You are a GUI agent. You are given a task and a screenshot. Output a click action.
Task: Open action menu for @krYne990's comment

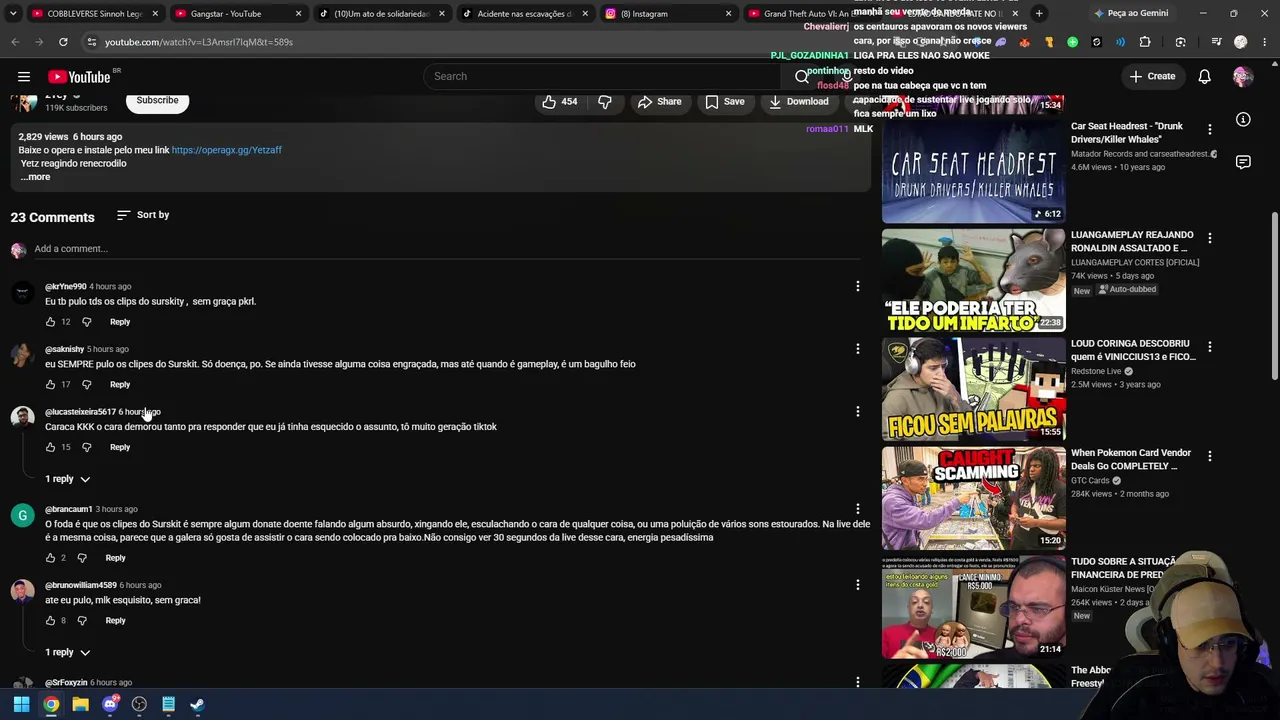(857, 287)
